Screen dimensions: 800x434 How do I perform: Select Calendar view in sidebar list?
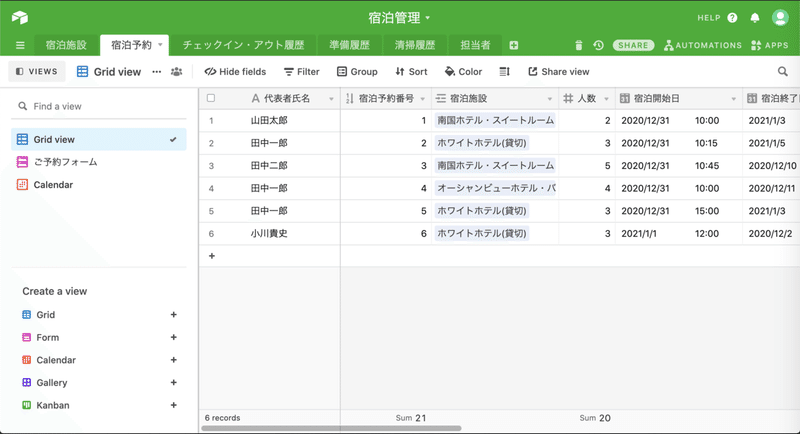99,185
